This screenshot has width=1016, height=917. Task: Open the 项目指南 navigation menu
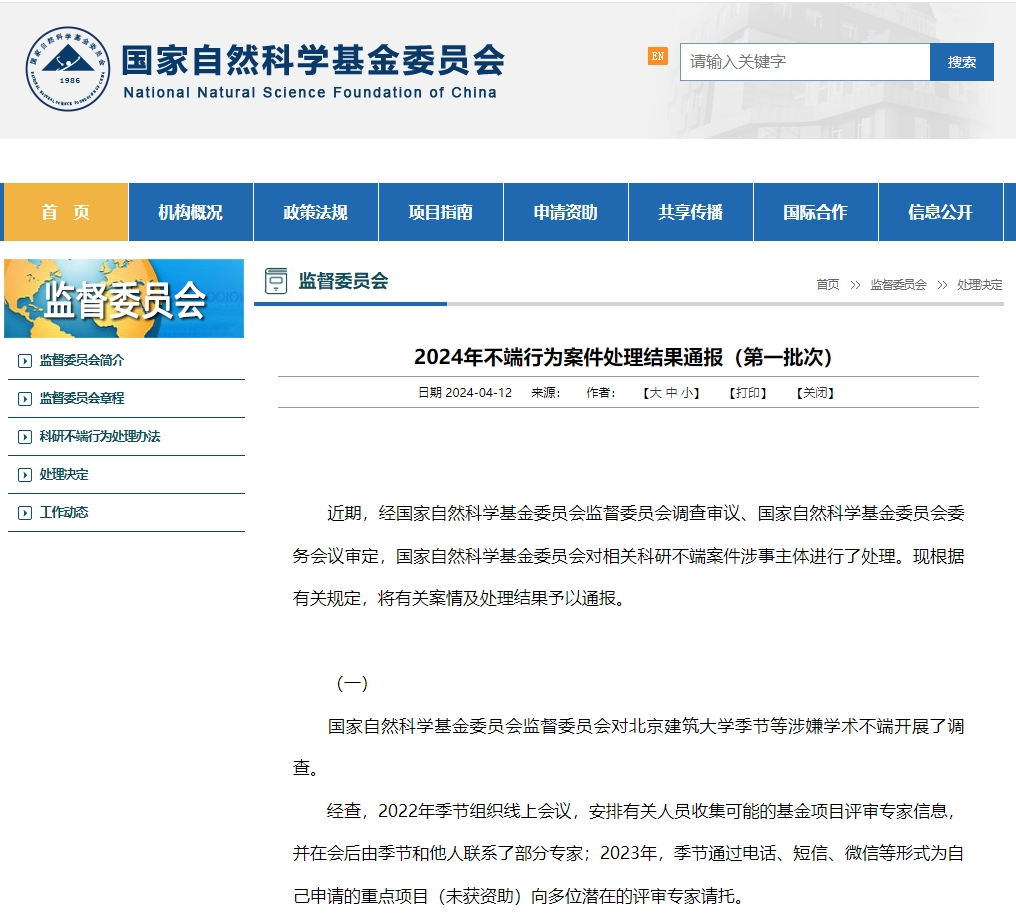(x=440, y=212)
